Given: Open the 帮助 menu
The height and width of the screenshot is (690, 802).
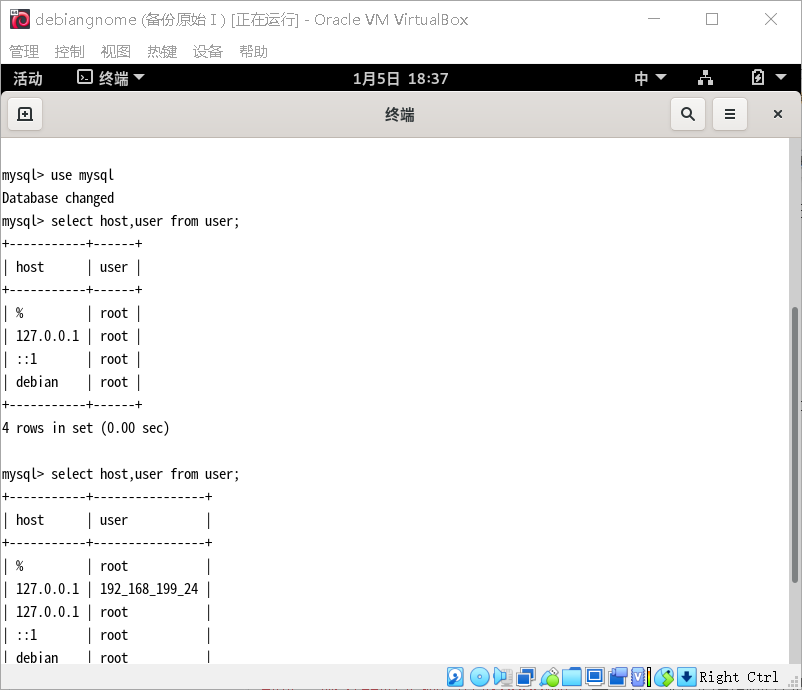Looking at the screenshot, I should point(254,52).
